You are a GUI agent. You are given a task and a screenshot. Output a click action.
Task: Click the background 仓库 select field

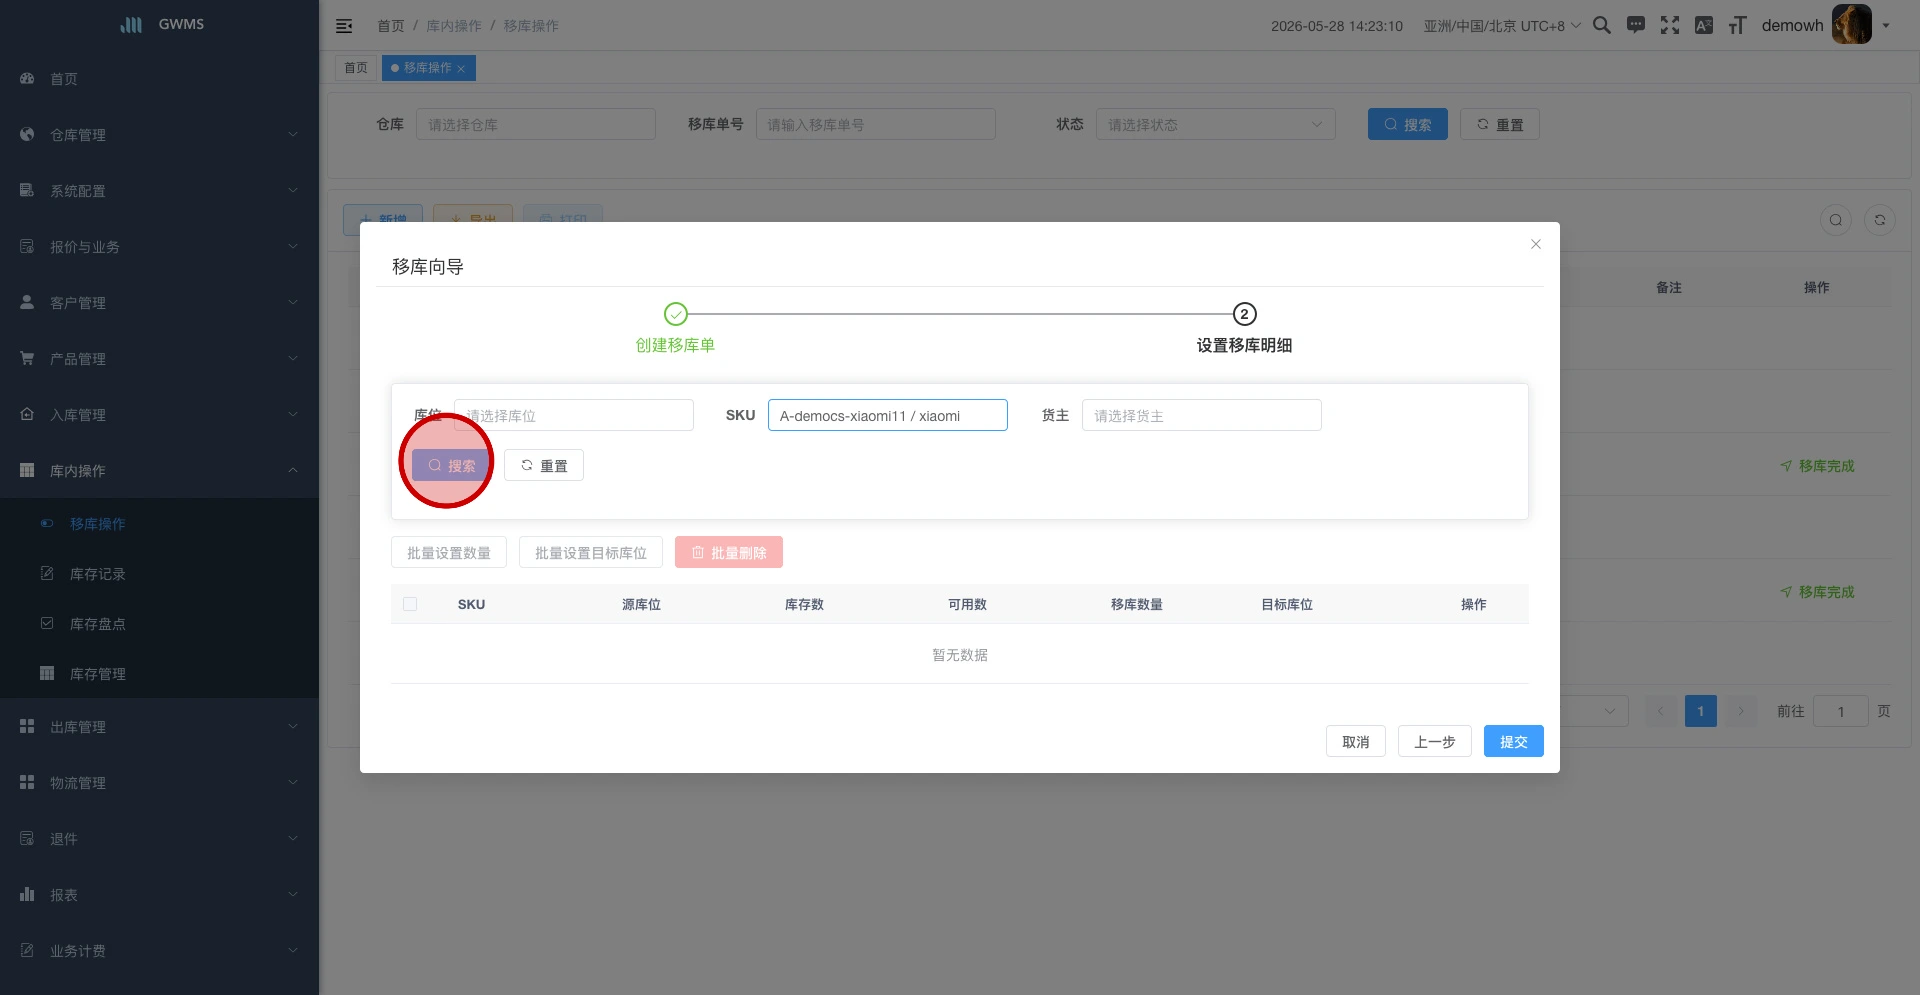(536, 124)
